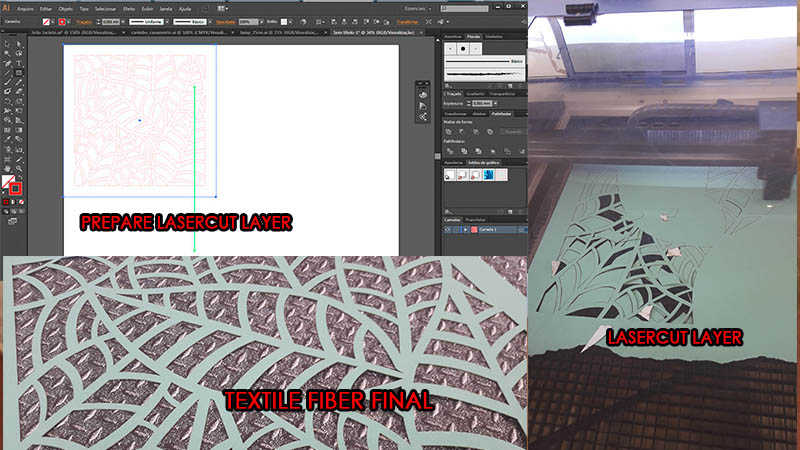
Task: Select the Selection tool (black arrow)
Action: [x=7, y=44]
